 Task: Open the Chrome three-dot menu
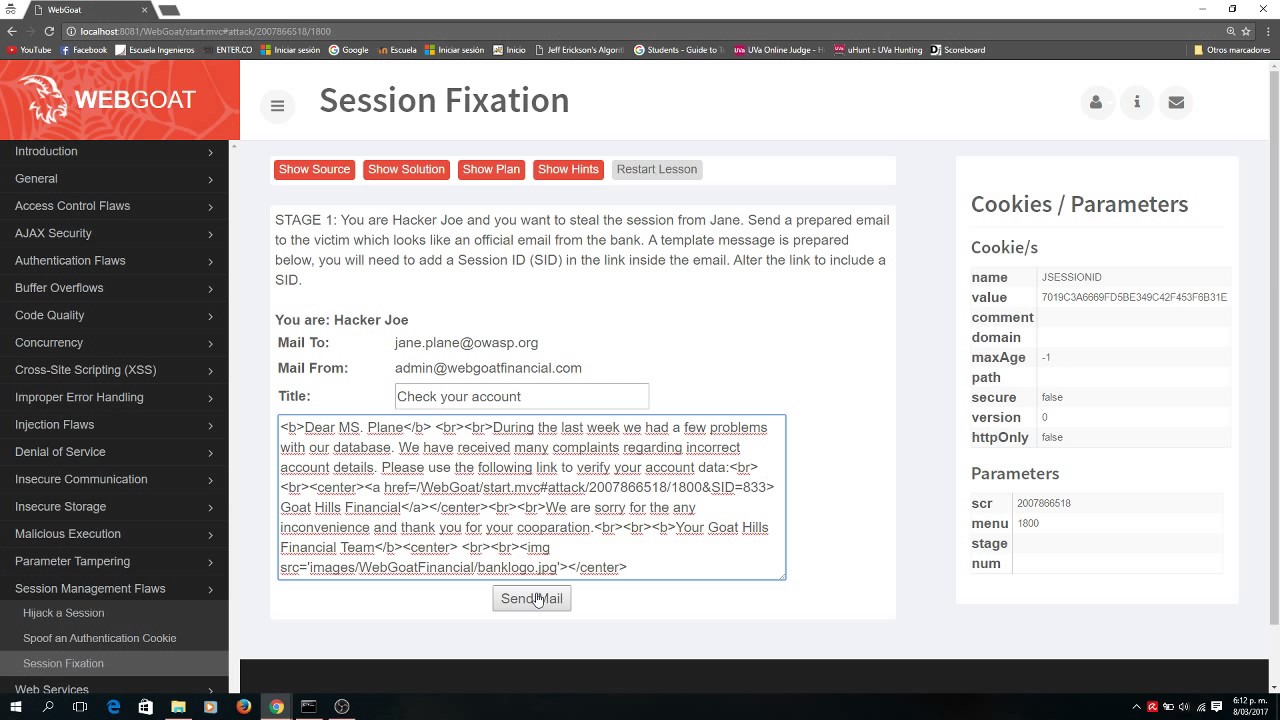pos(1268,31)
